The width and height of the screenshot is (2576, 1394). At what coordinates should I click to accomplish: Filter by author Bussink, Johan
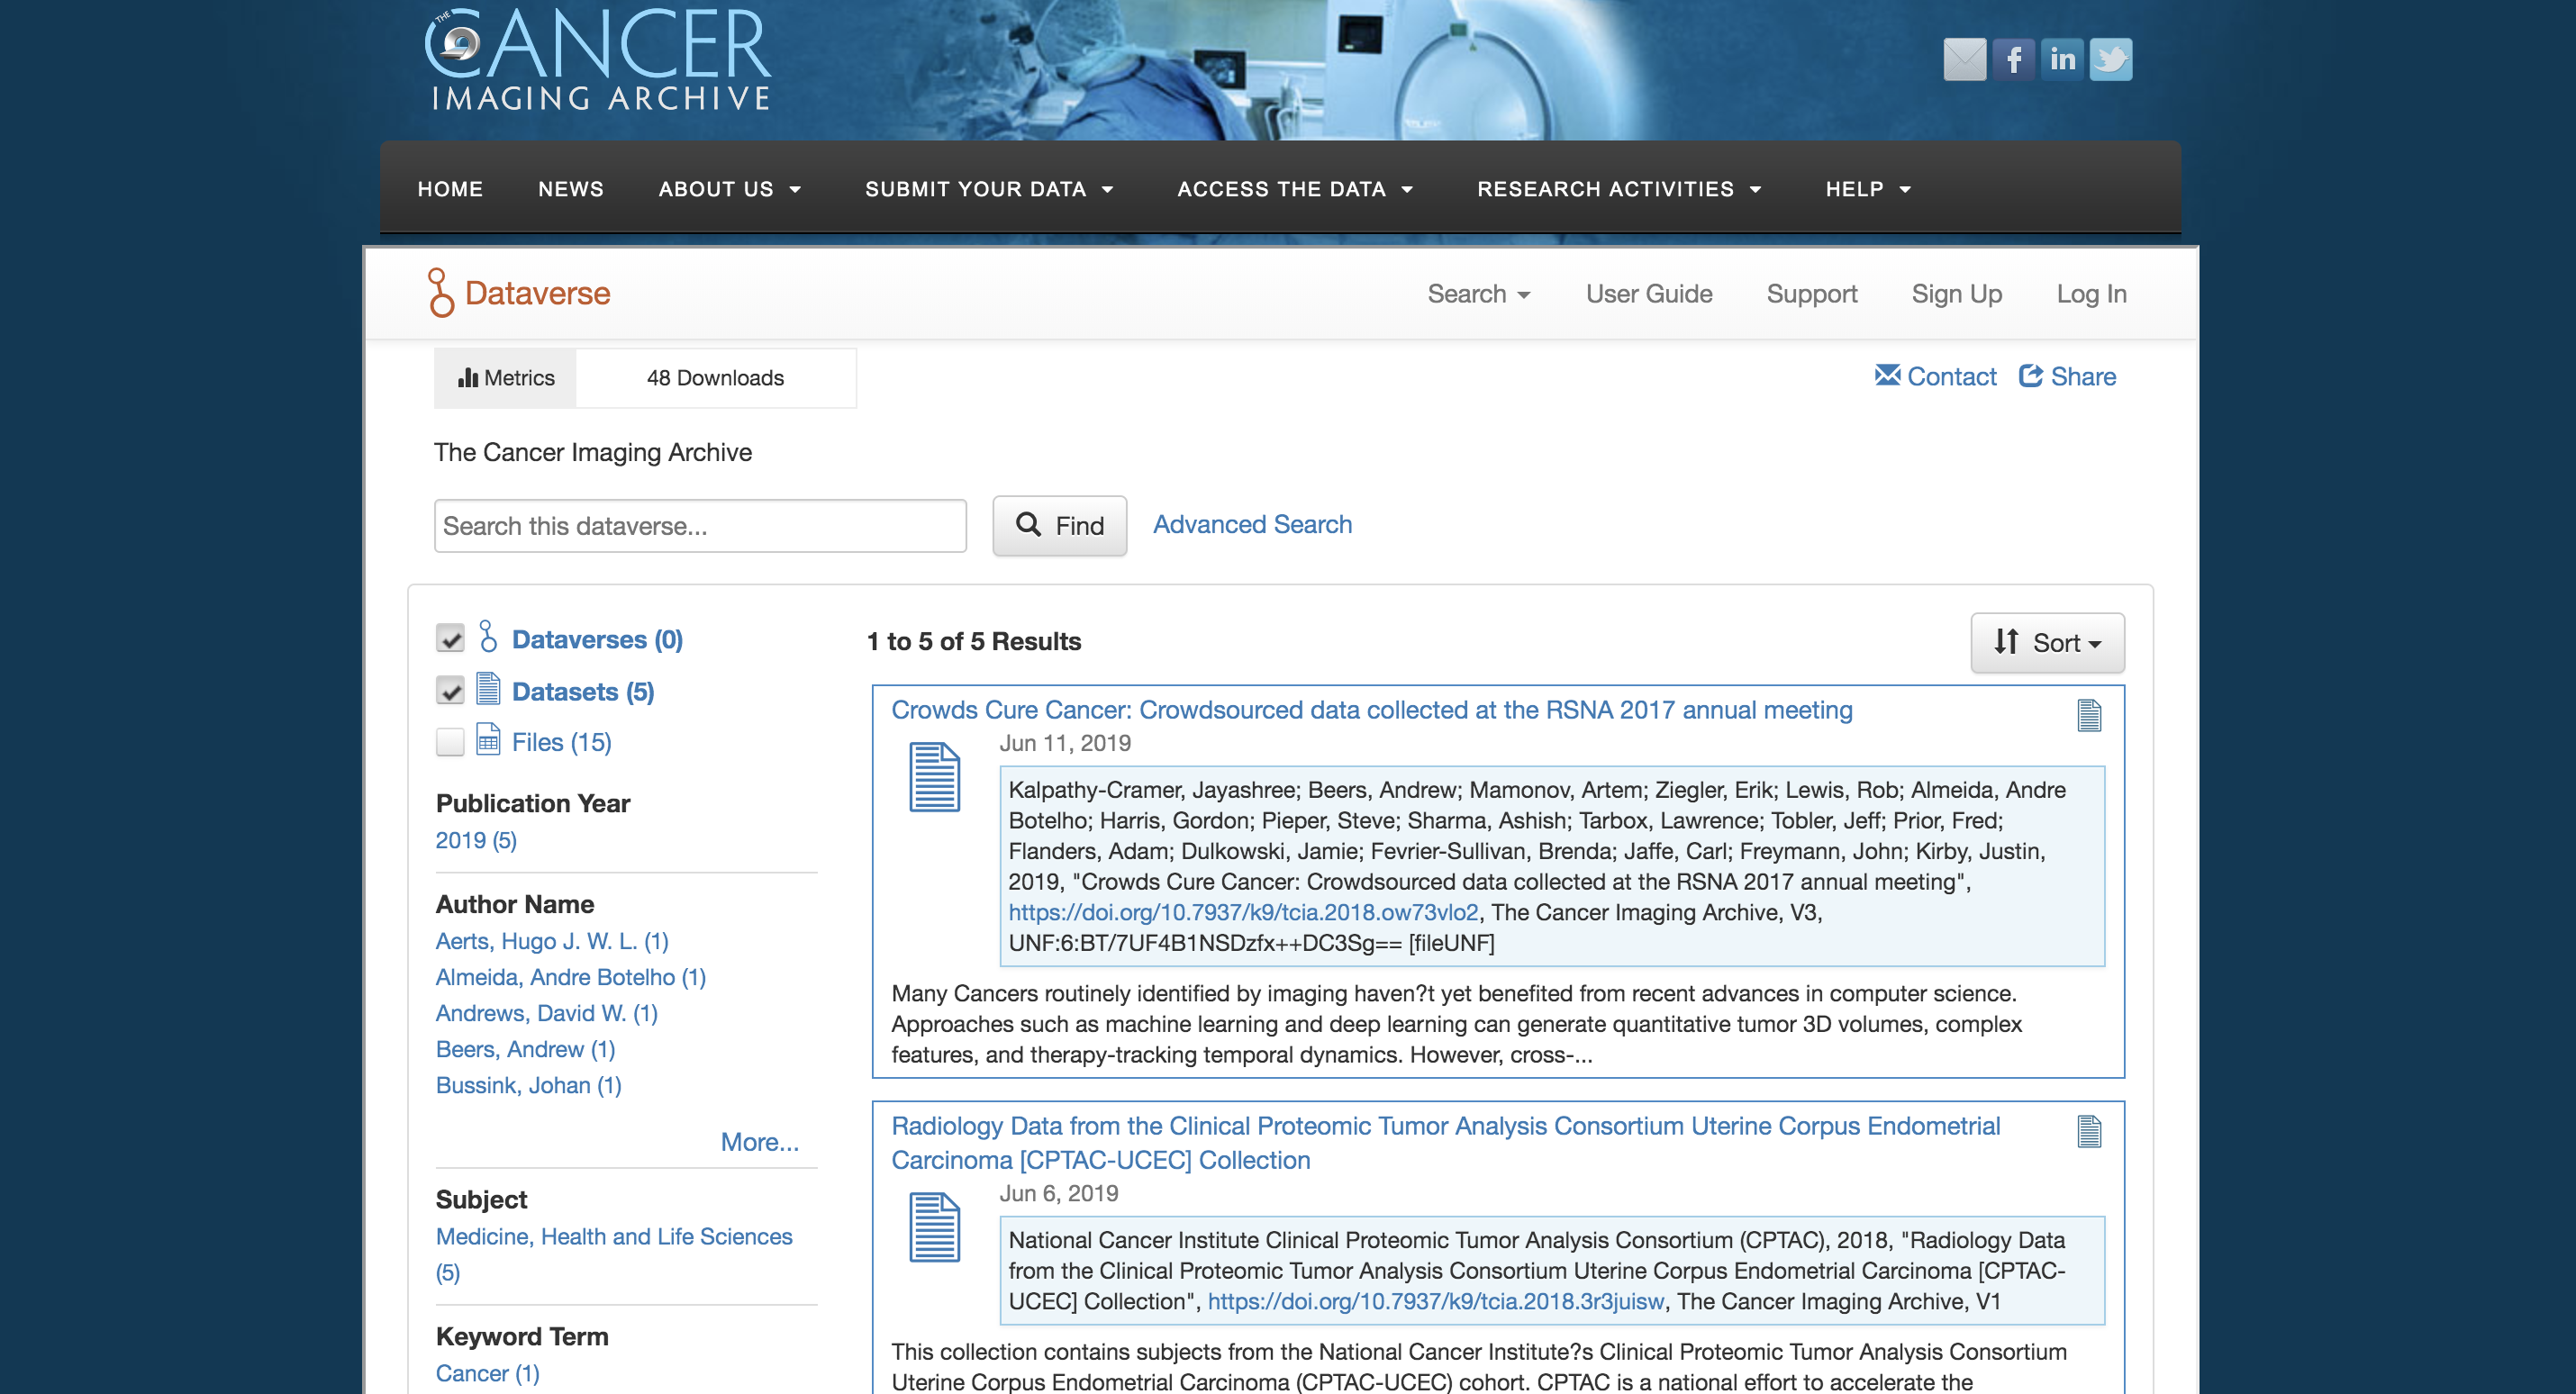coord(529,1085)
